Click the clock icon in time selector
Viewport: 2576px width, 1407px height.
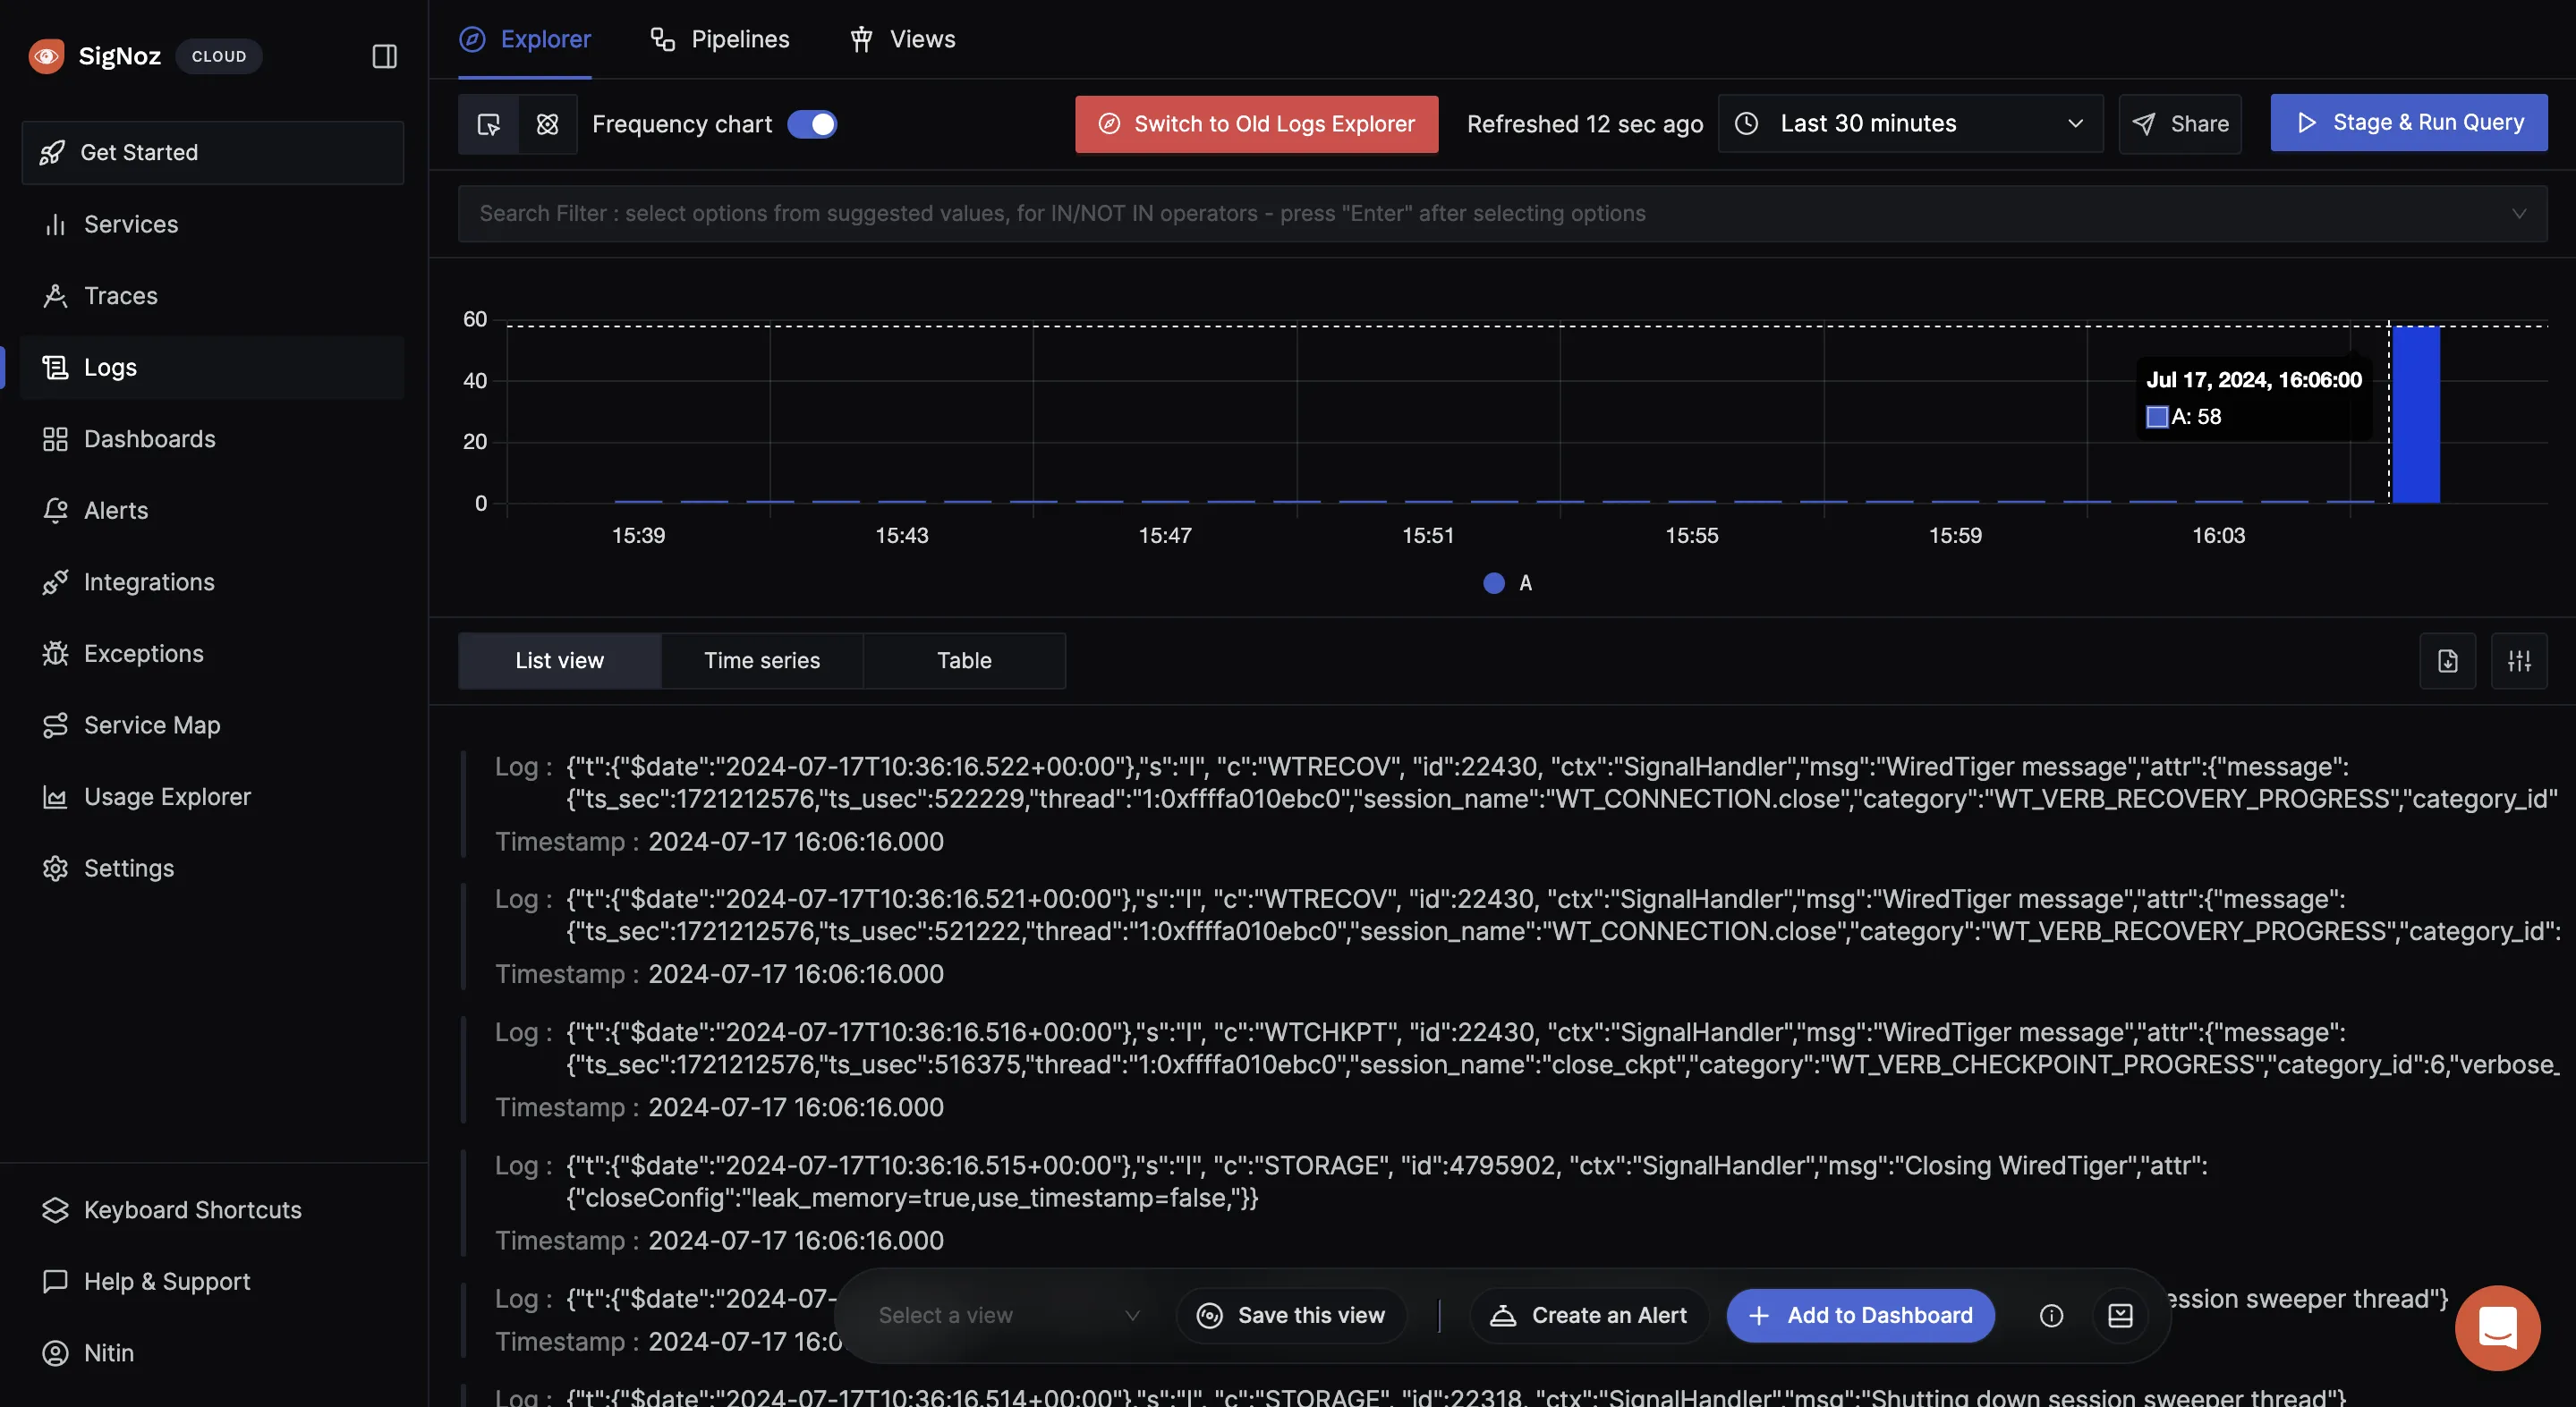(x=1746, y=124)
